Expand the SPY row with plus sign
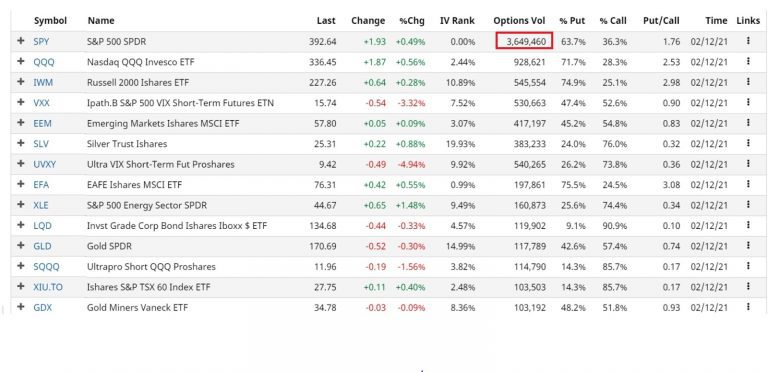 click(21, 41)
